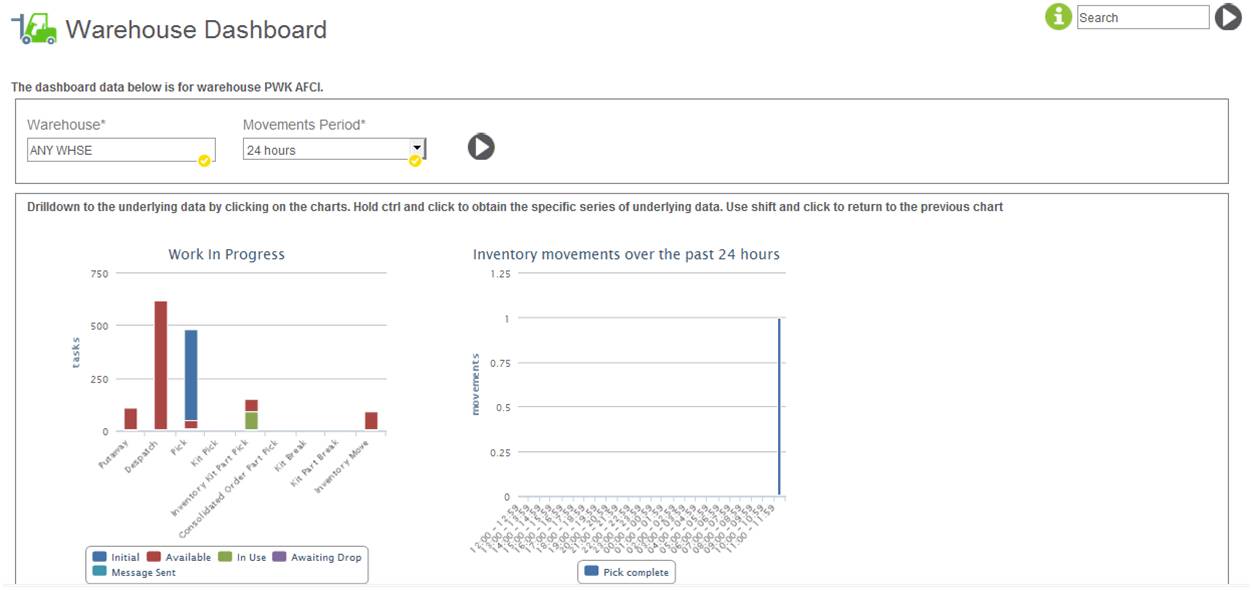Drill into the red Despatch bar

pyautogui.click(x=161, y=366)
